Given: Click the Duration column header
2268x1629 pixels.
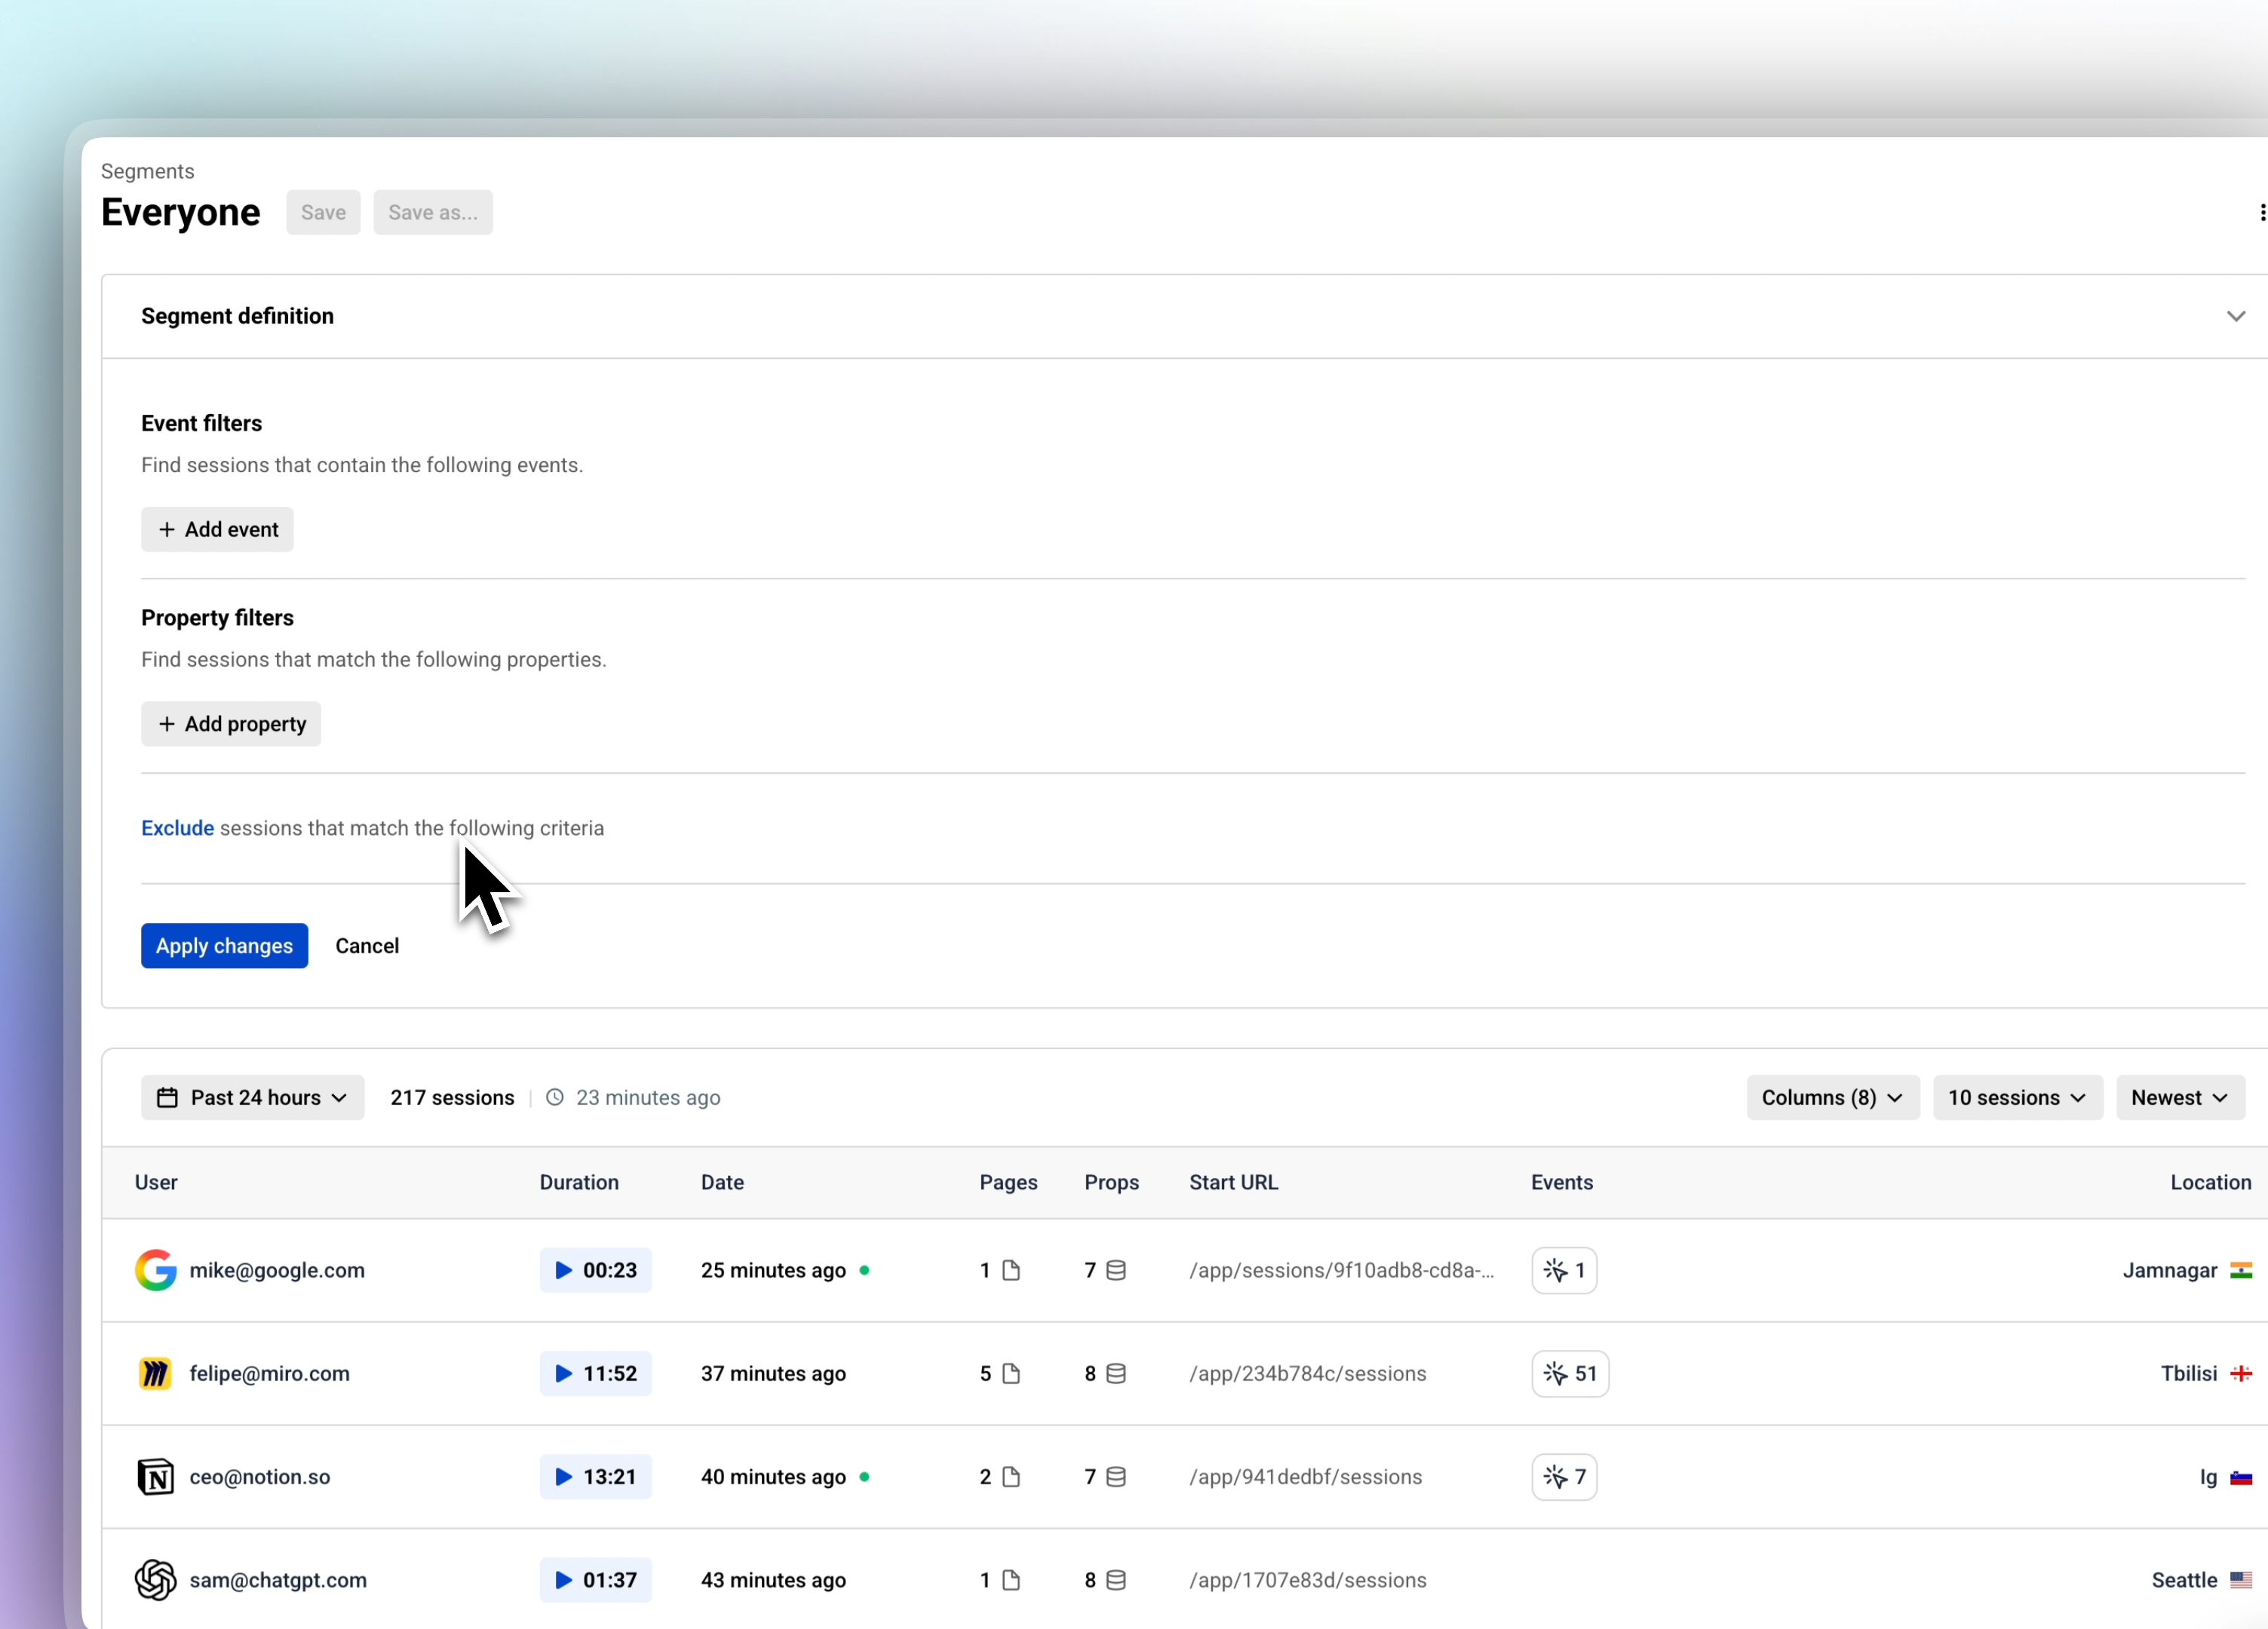Looking at the screenshot, I should (579, 1182).
